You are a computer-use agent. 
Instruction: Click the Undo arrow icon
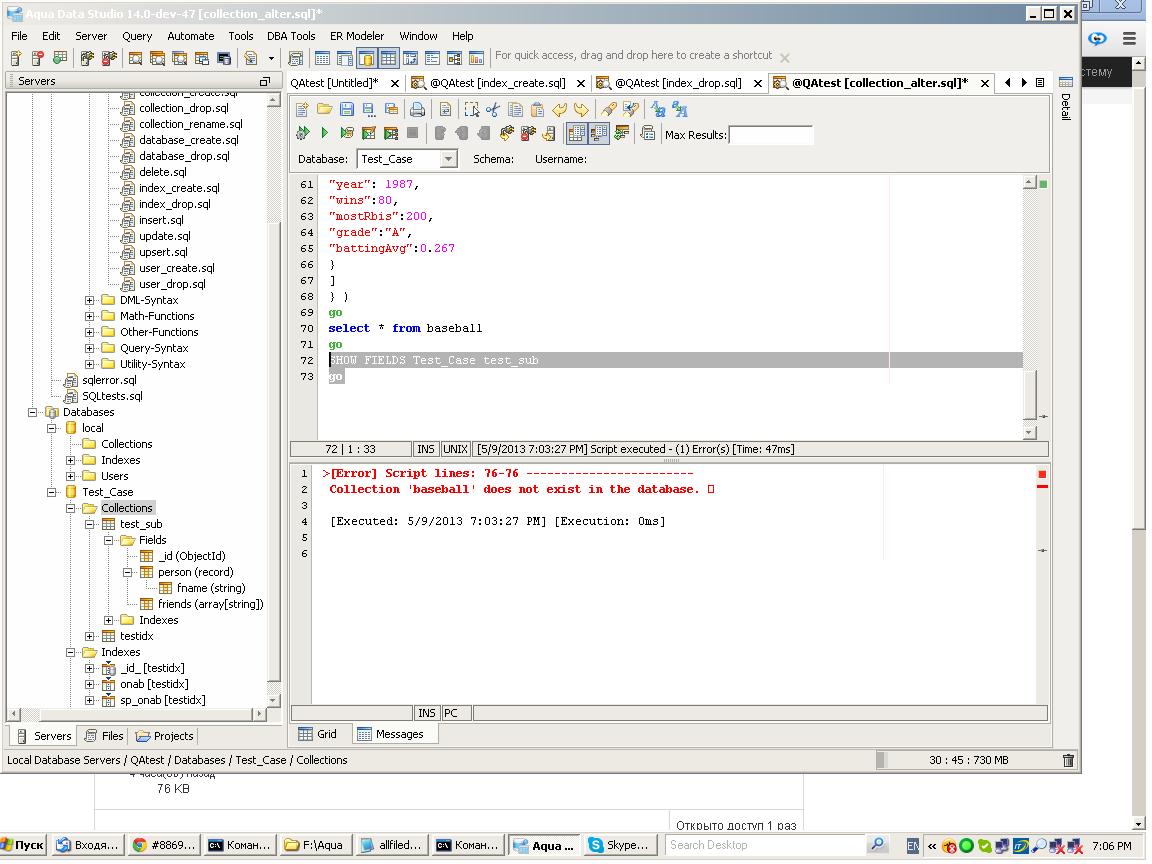tap(559, 110)
